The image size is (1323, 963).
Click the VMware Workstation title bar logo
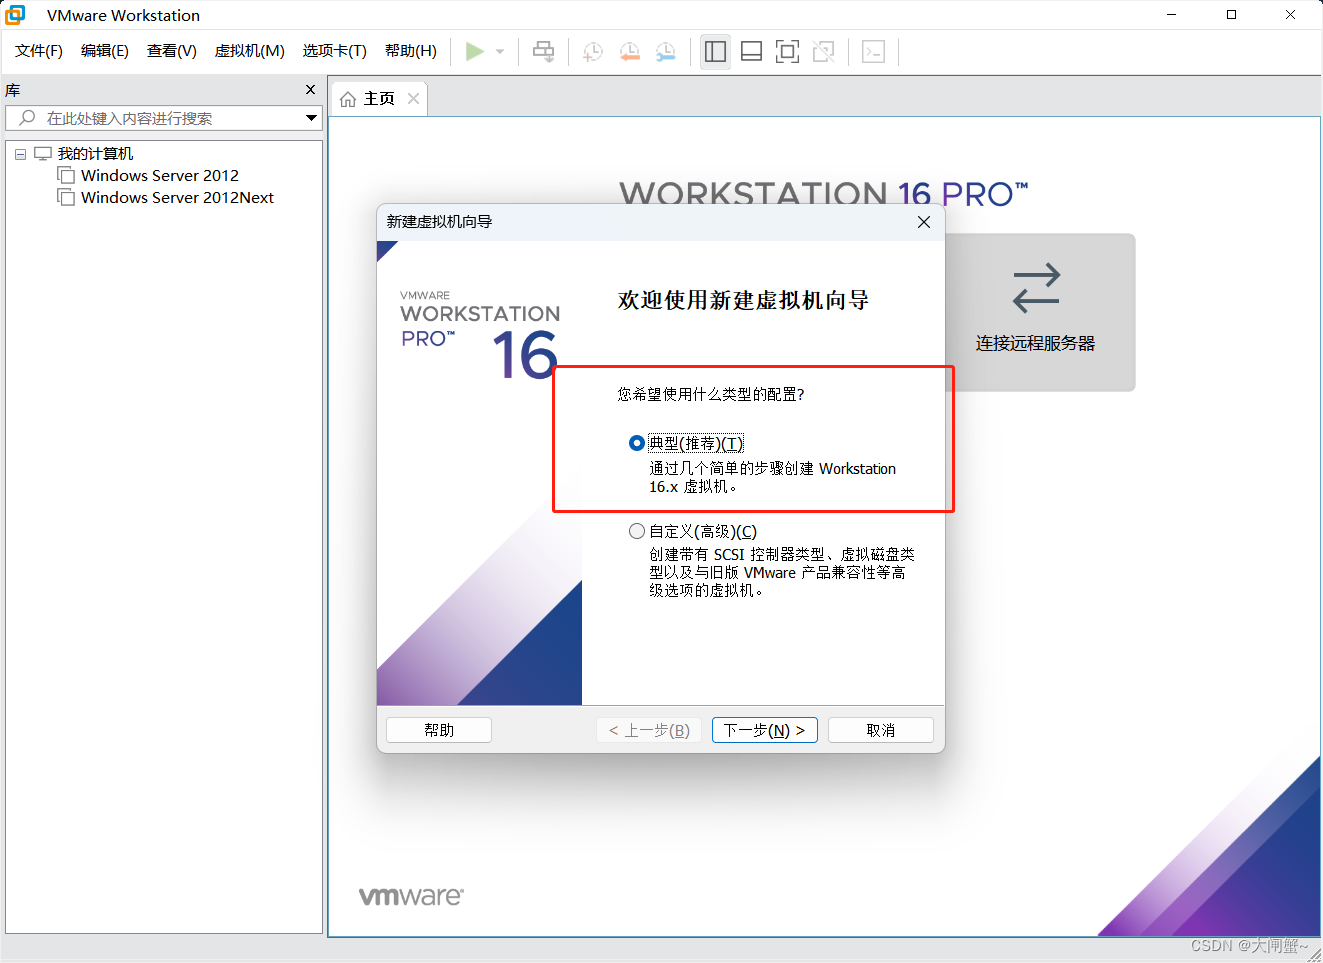tap(15, 15)
